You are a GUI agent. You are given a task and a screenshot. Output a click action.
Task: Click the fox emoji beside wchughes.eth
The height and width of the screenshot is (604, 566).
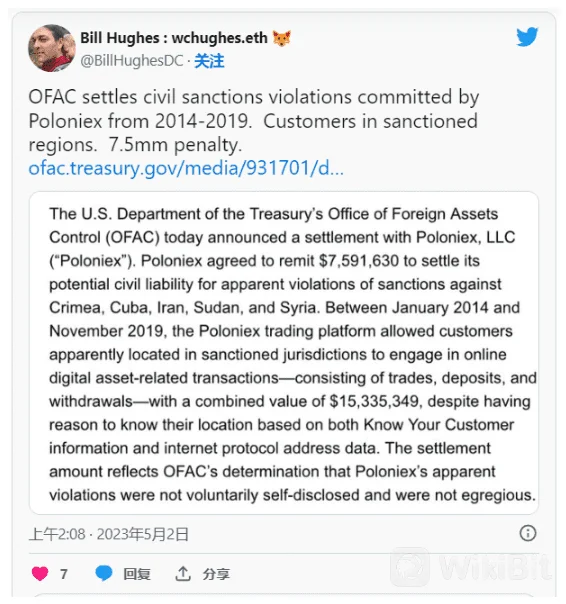pyautogui.click(x=282, y=38)
